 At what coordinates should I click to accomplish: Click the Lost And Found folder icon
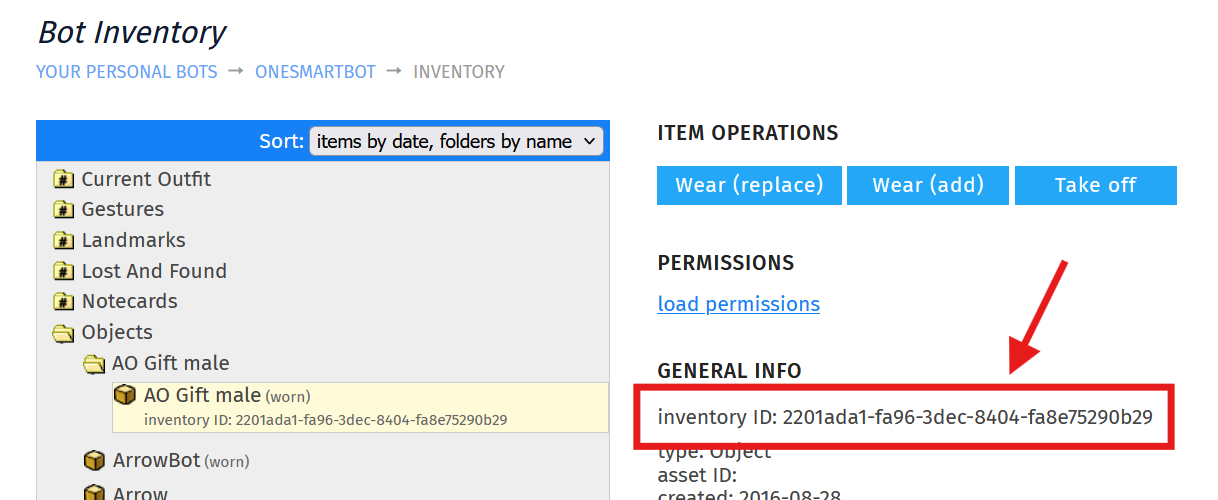pyautogui.click(x=63, y=272)
